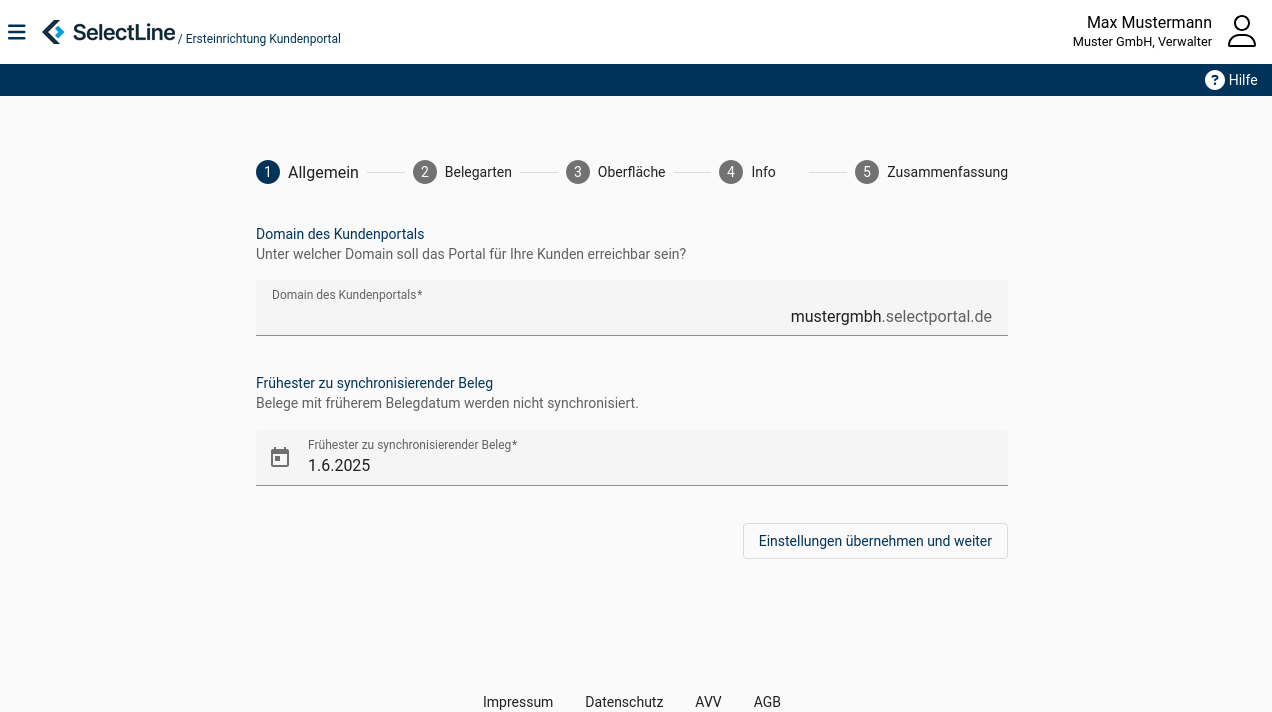
Task: Open the calendar date picker icon
Action: [x=280, y=458]
